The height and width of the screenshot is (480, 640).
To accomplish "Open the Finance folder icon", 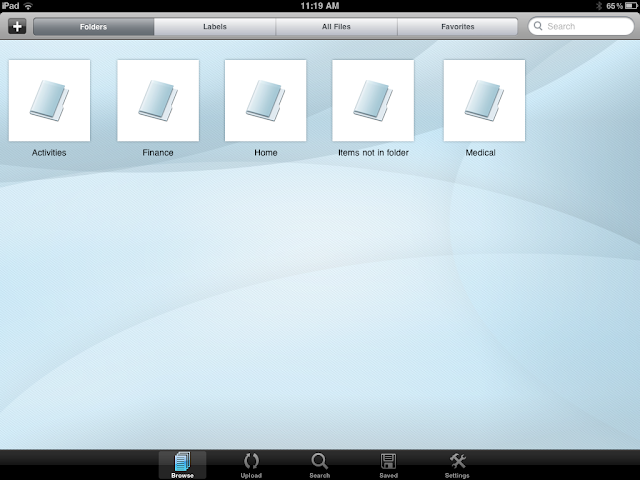I will [158, 100].
